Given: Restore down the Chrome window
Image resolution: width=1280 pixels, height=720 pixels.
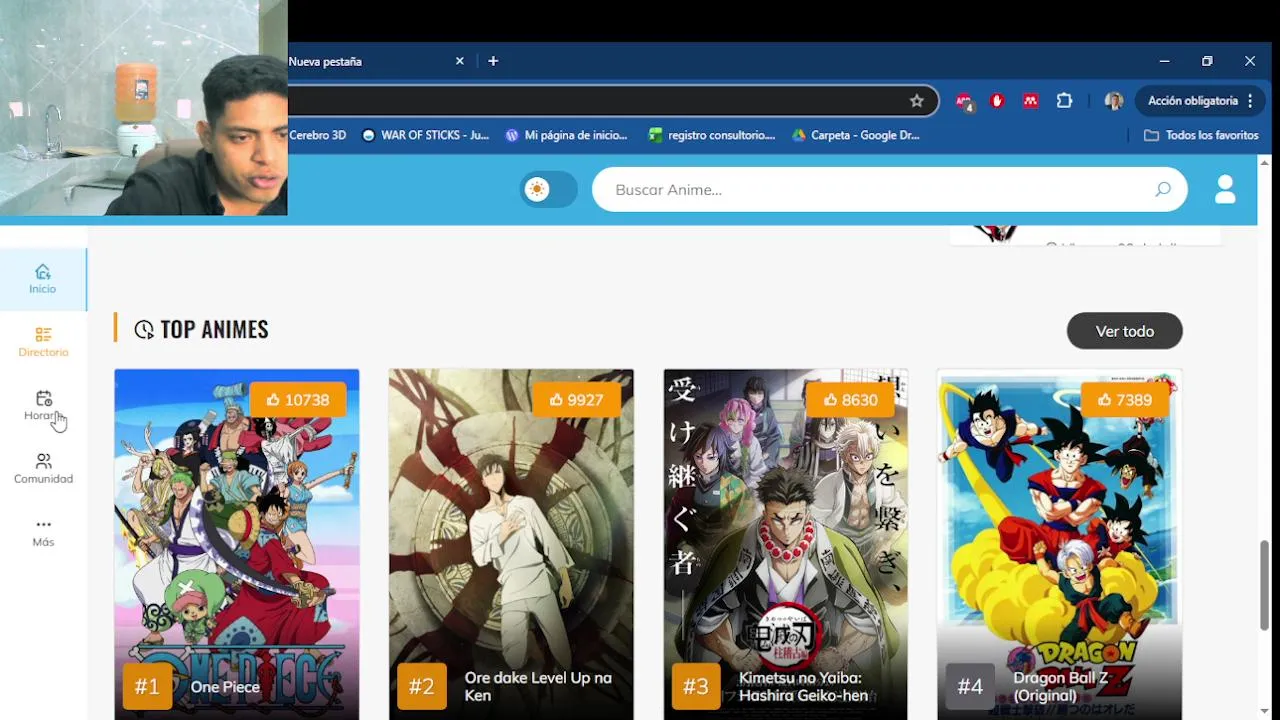Looking at the screenshot, I should click(1207, 61).
